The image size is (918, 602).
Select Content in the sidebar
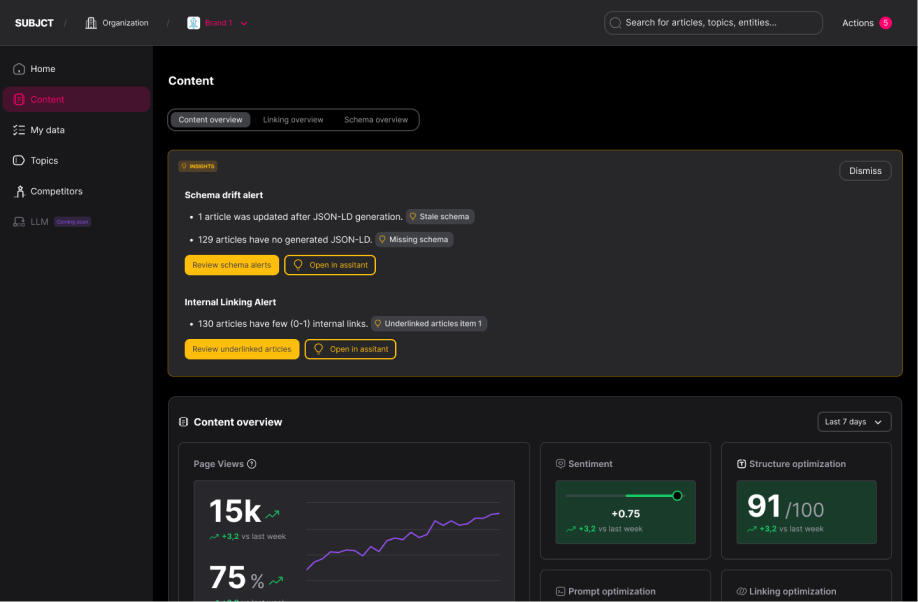[76, 99]
